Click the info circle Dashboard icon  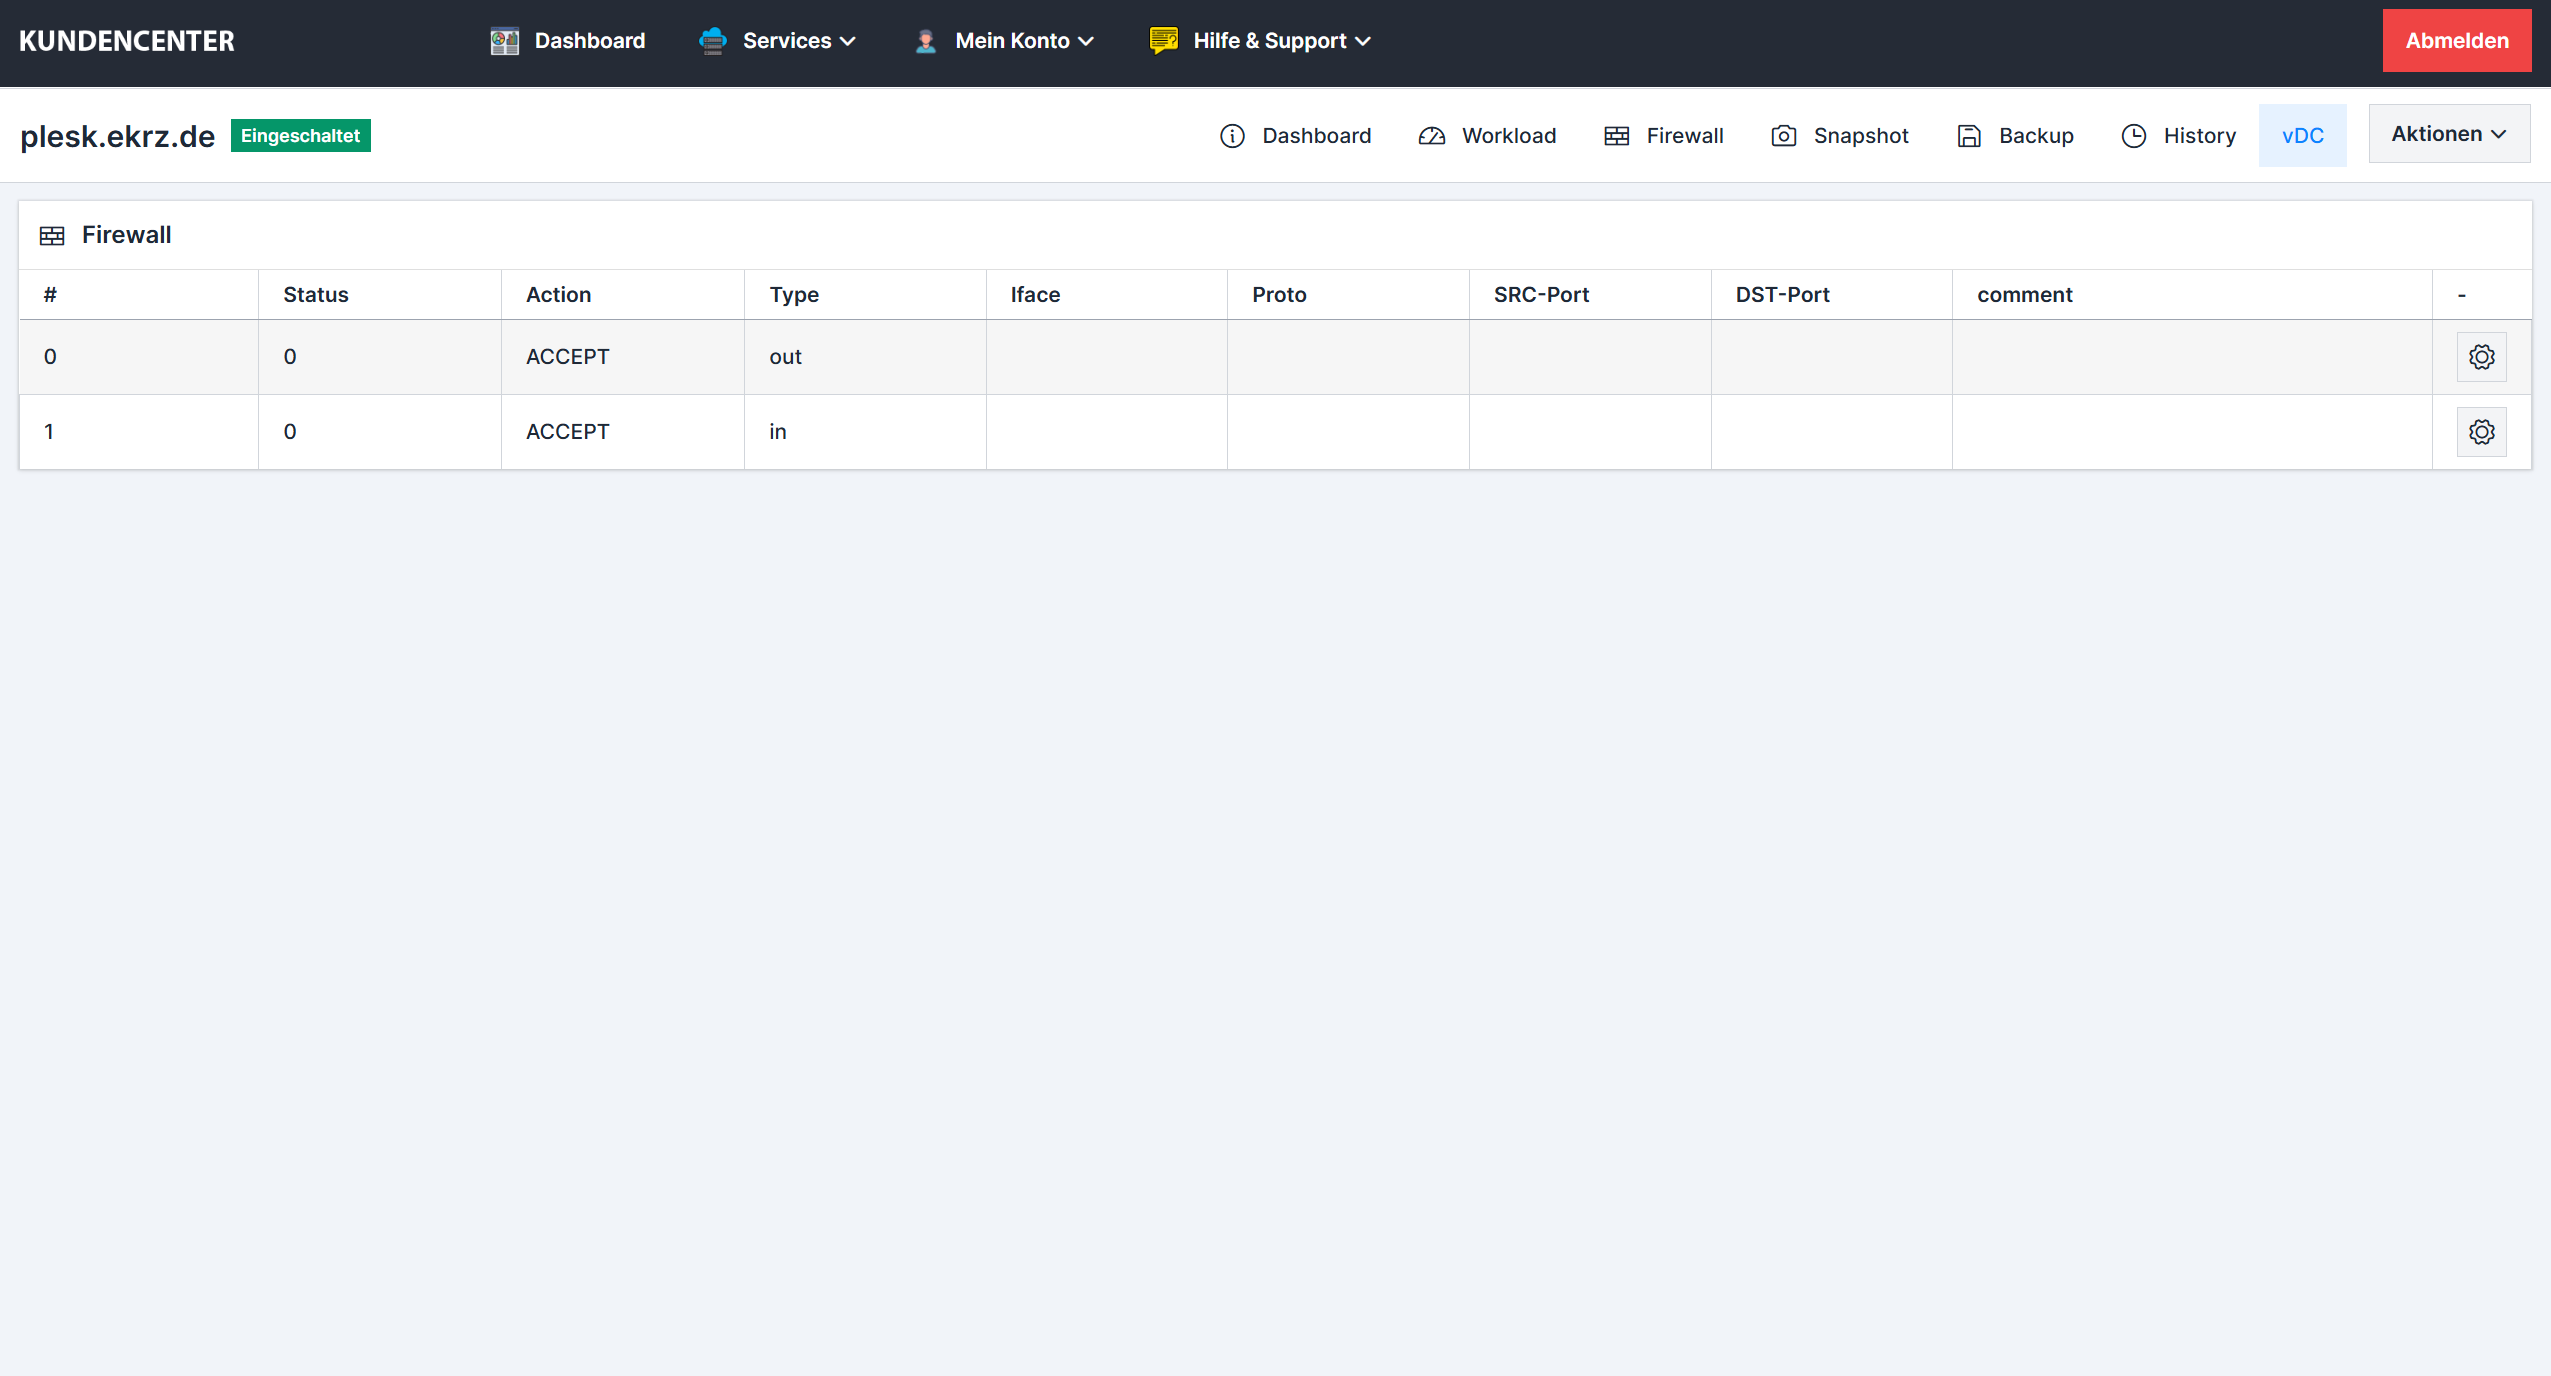tap(1232, 136)
